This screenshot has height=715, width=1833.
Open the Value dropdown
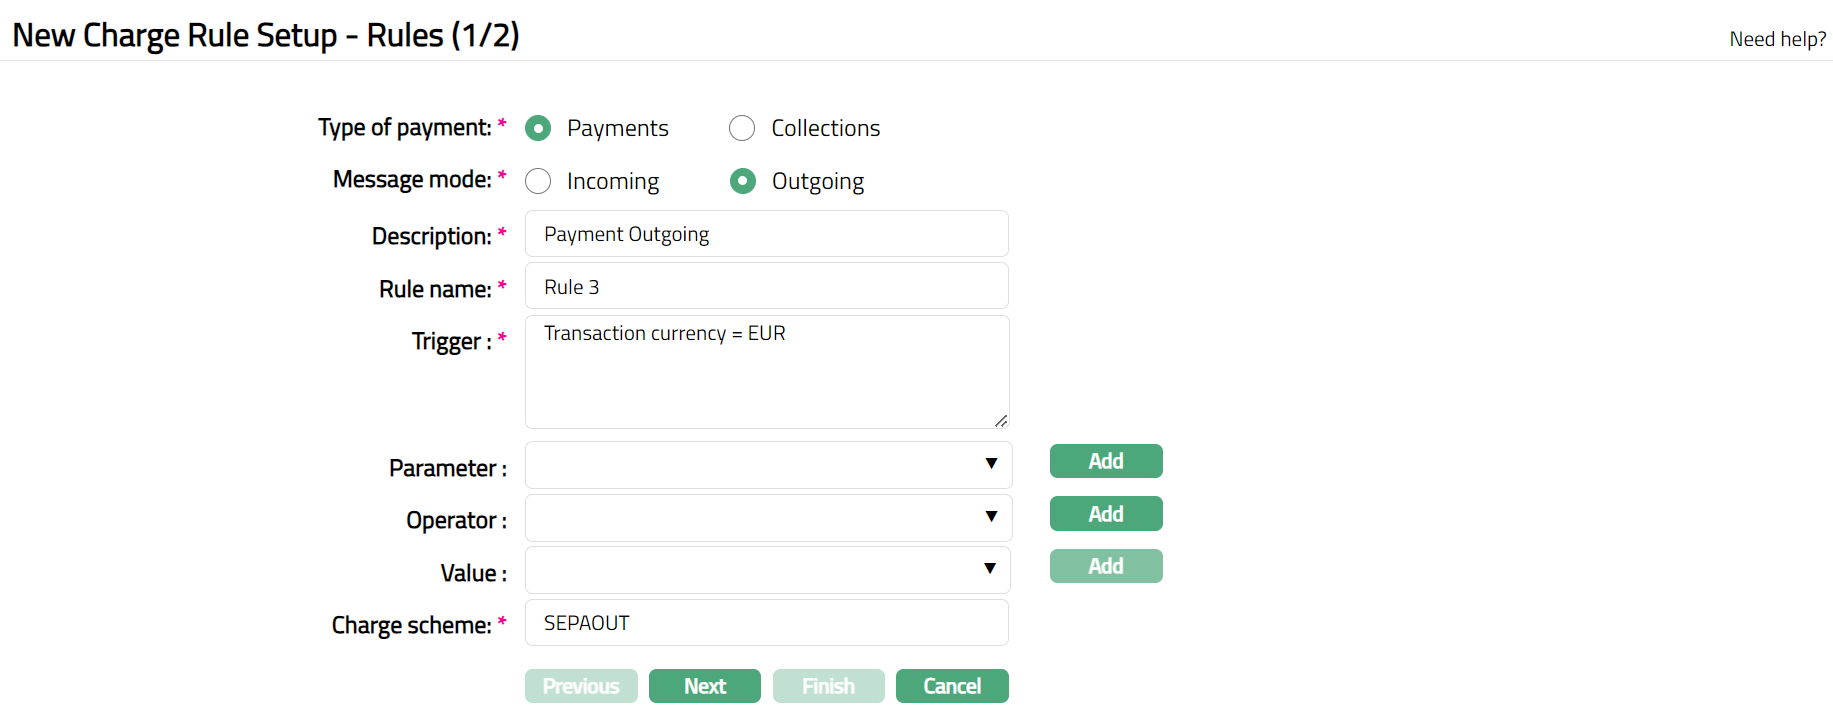(x=768, y=569)
